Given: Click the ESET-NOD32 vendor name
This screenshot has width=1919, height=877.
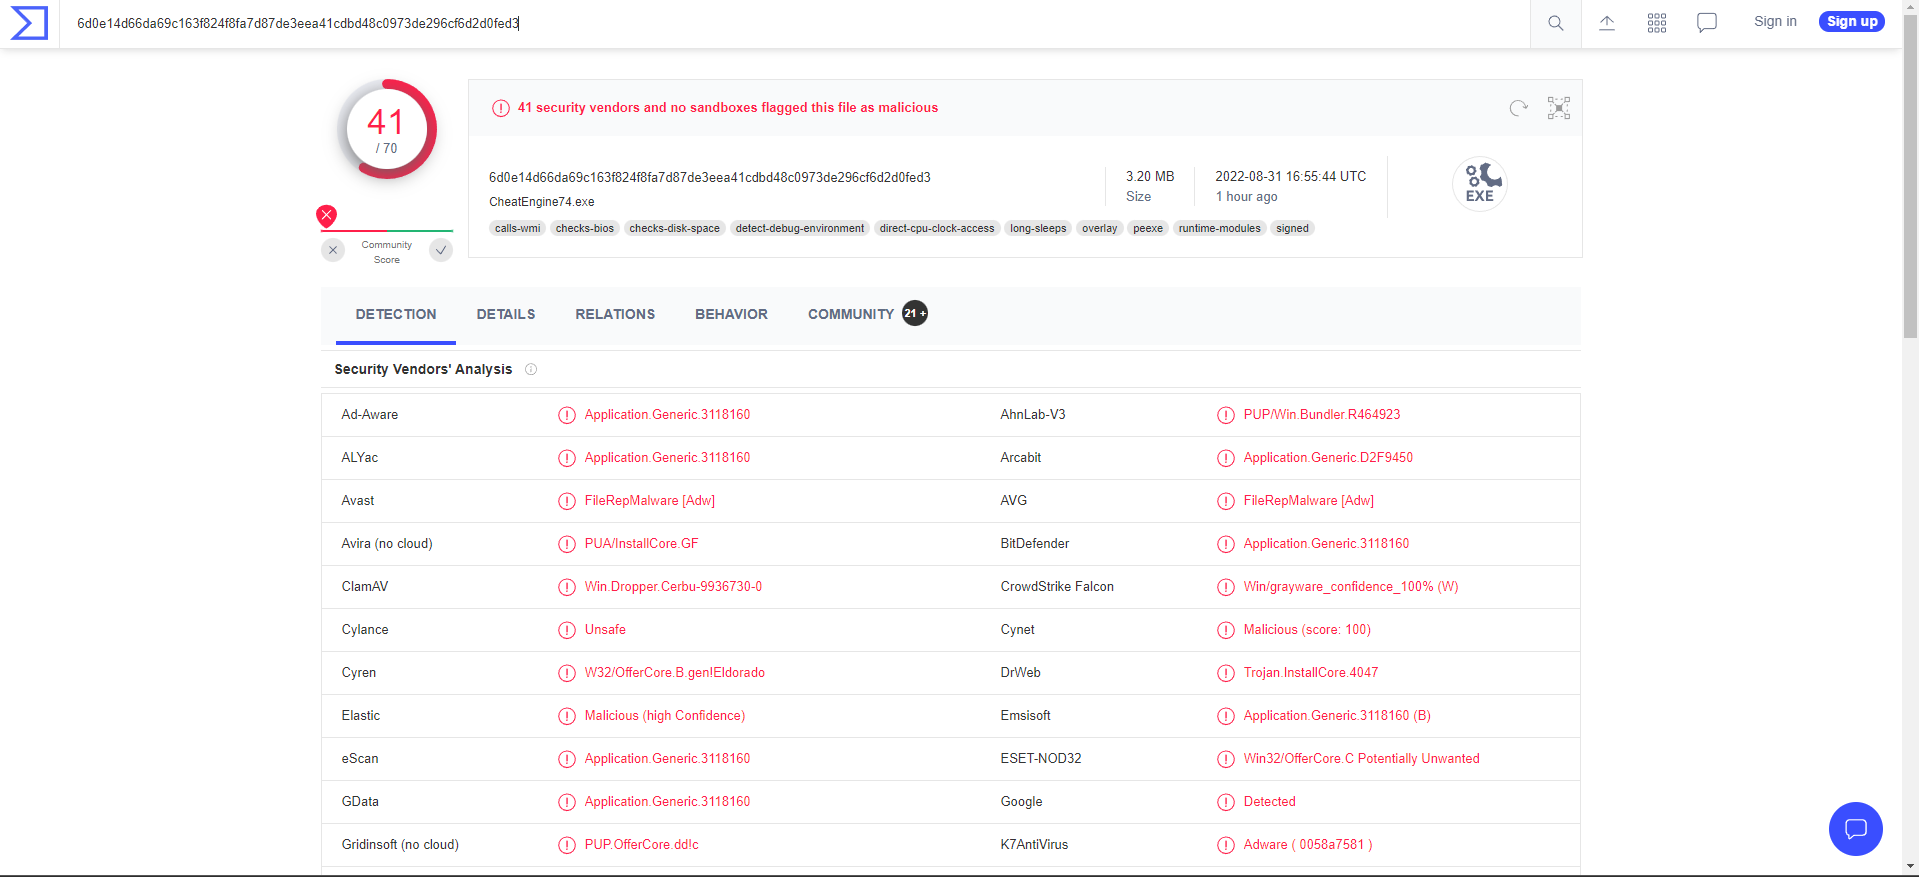Looking at the screenshot, I should pos(1041,759).
